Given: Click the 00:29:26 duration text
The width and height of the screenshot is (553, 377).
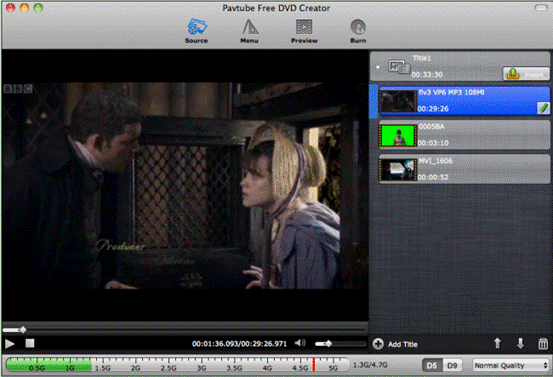Looking at the screenshot, I should (x=433, y=109).
